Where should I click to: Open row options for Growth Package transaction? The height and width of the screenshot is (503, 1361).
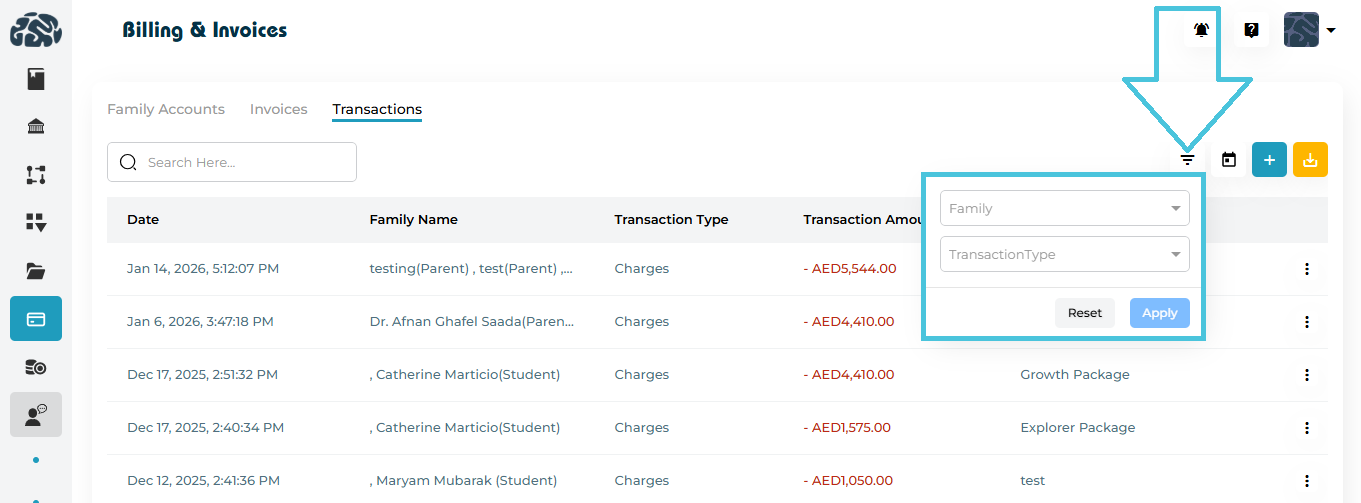click(x=1306, y=375)
